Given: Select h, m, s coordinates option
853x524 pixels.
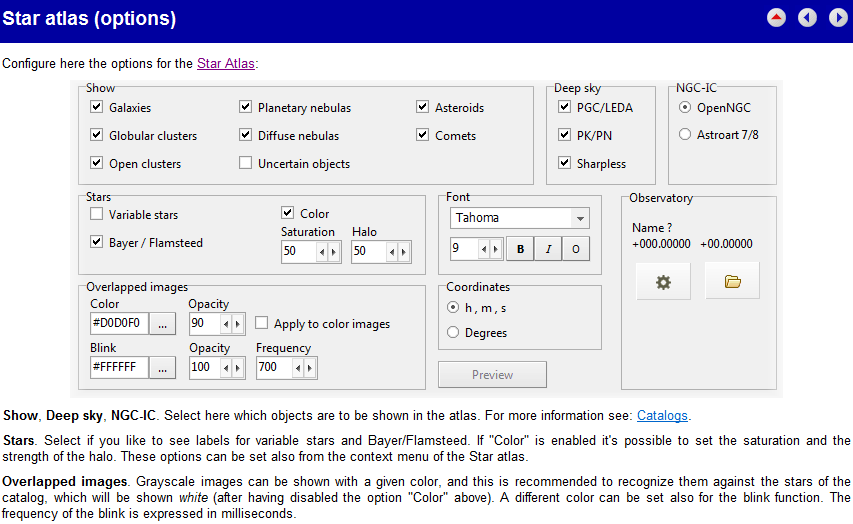Looking at the screenshot, I should [453, 307].
